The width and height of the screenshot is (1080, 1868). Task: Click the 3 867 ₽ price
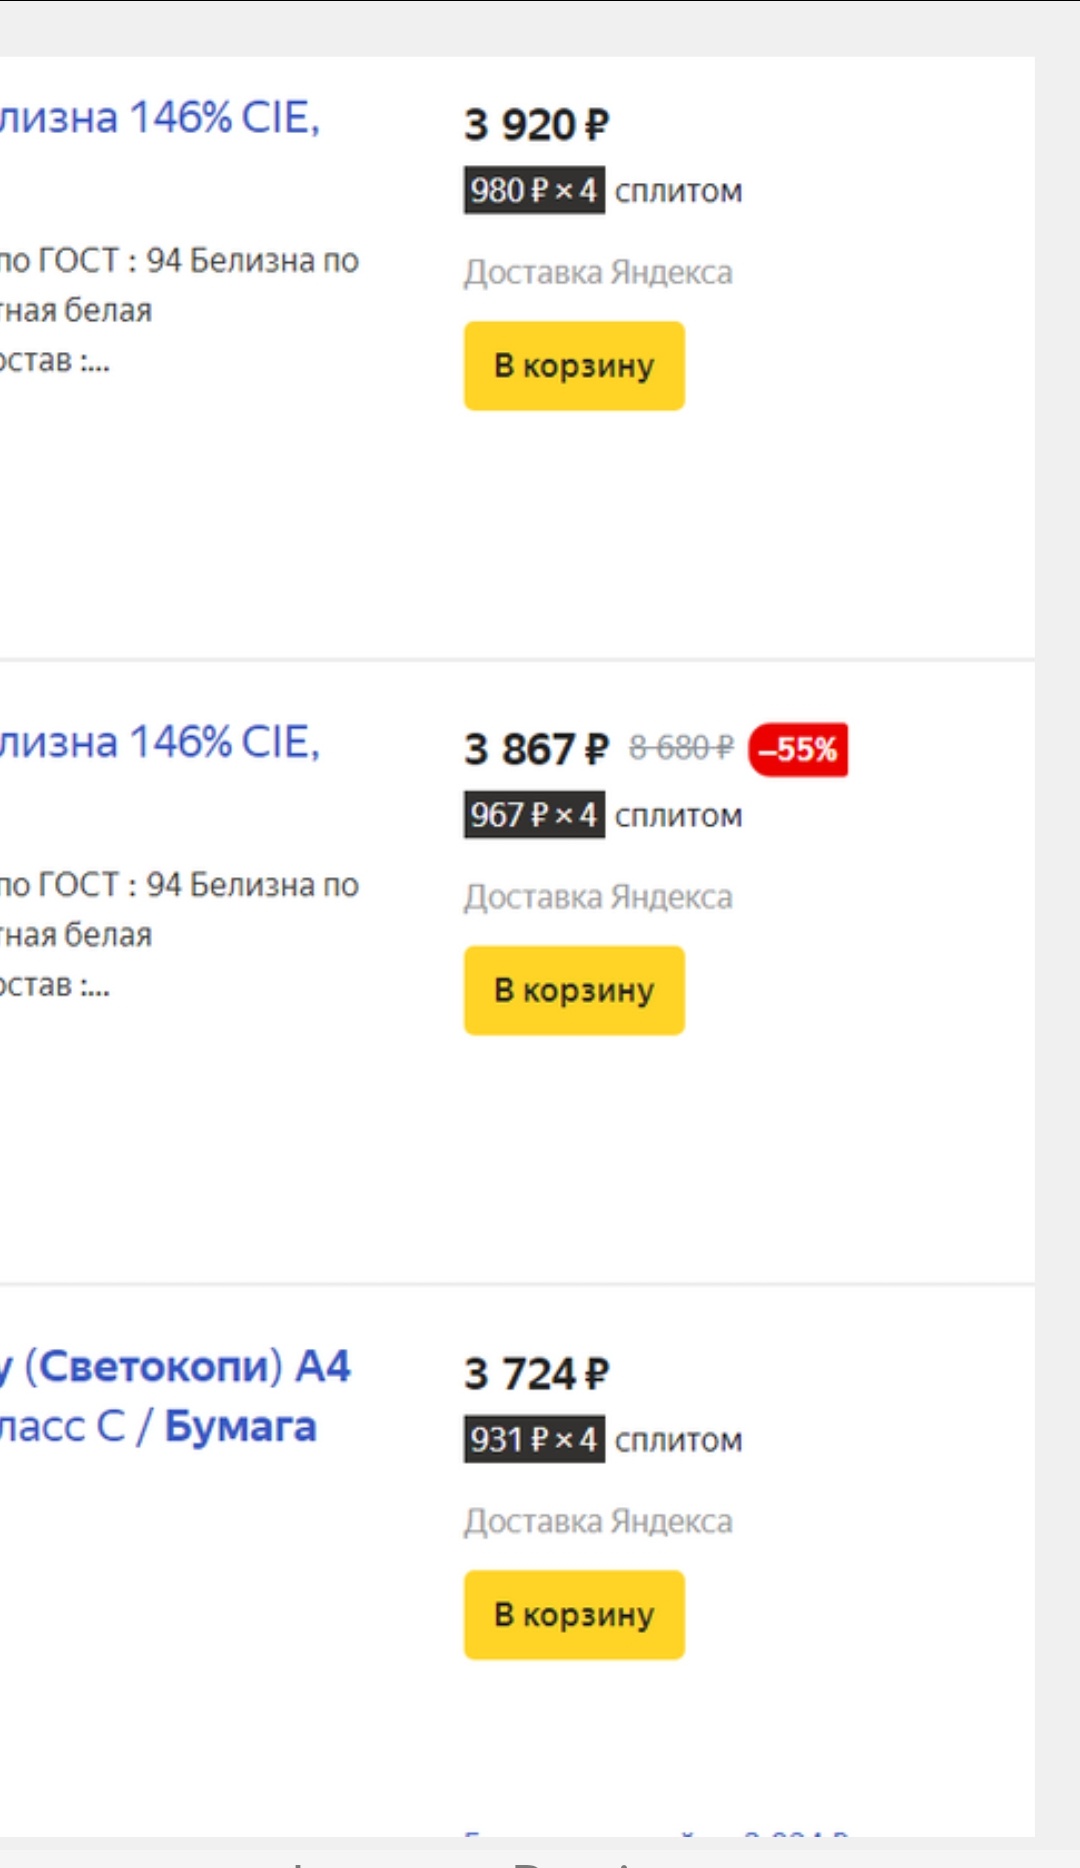pyautogui.click(x=536, y=749)
